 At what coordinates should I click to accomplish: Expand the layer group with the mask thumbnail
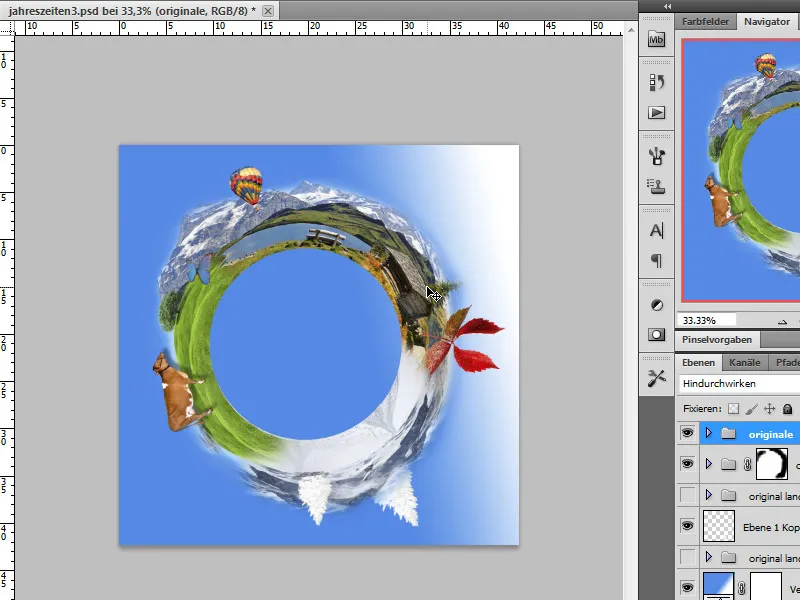click(x=709, y=464)
